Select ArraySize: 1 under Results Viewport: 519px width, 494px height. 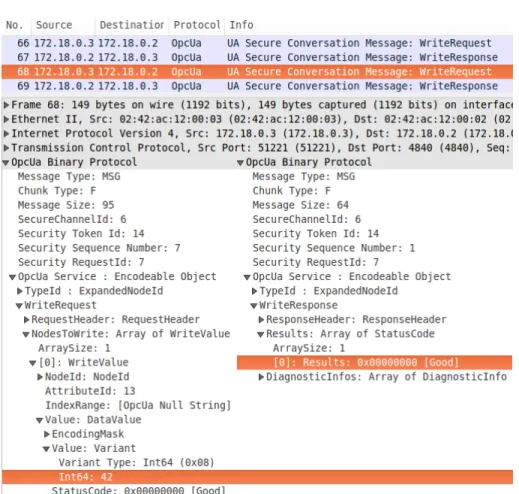pos(309,348)
